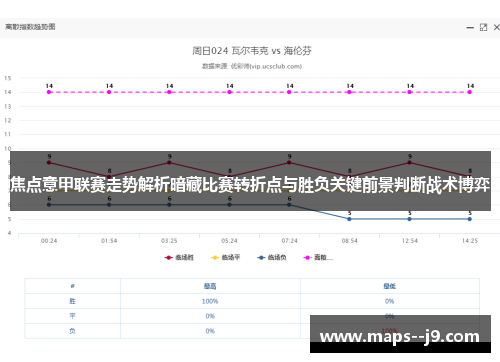Click the 03:25 x-axis label

coord(169,241)
